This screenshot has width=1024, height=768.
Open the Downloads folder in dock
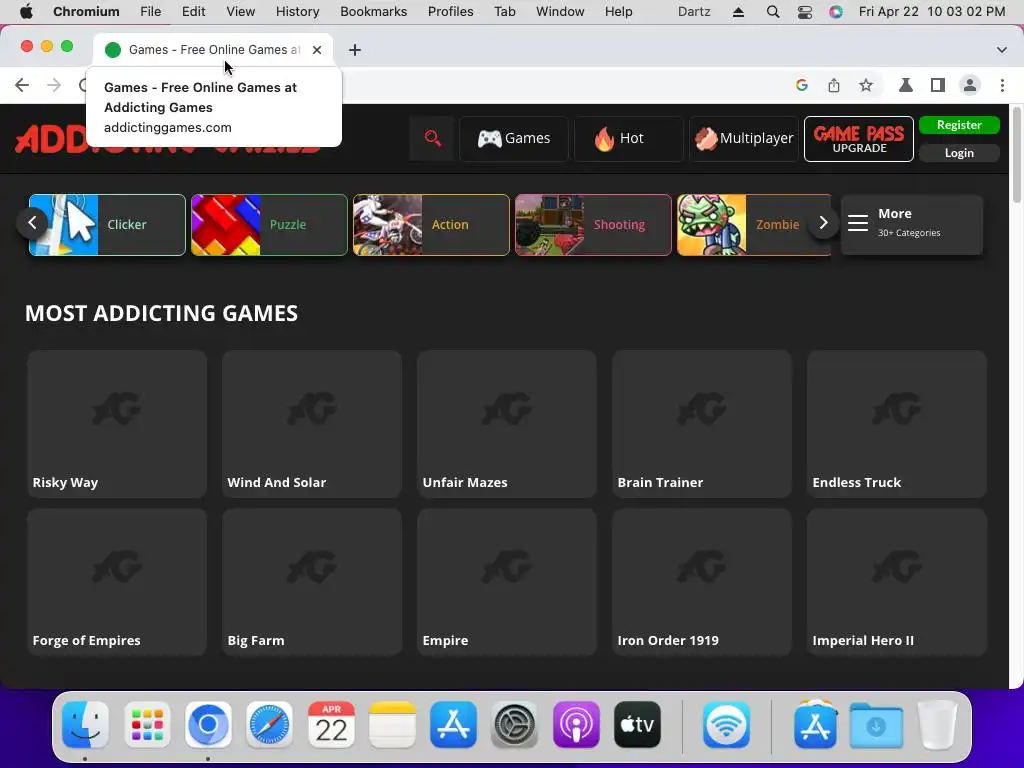[876, 725]
